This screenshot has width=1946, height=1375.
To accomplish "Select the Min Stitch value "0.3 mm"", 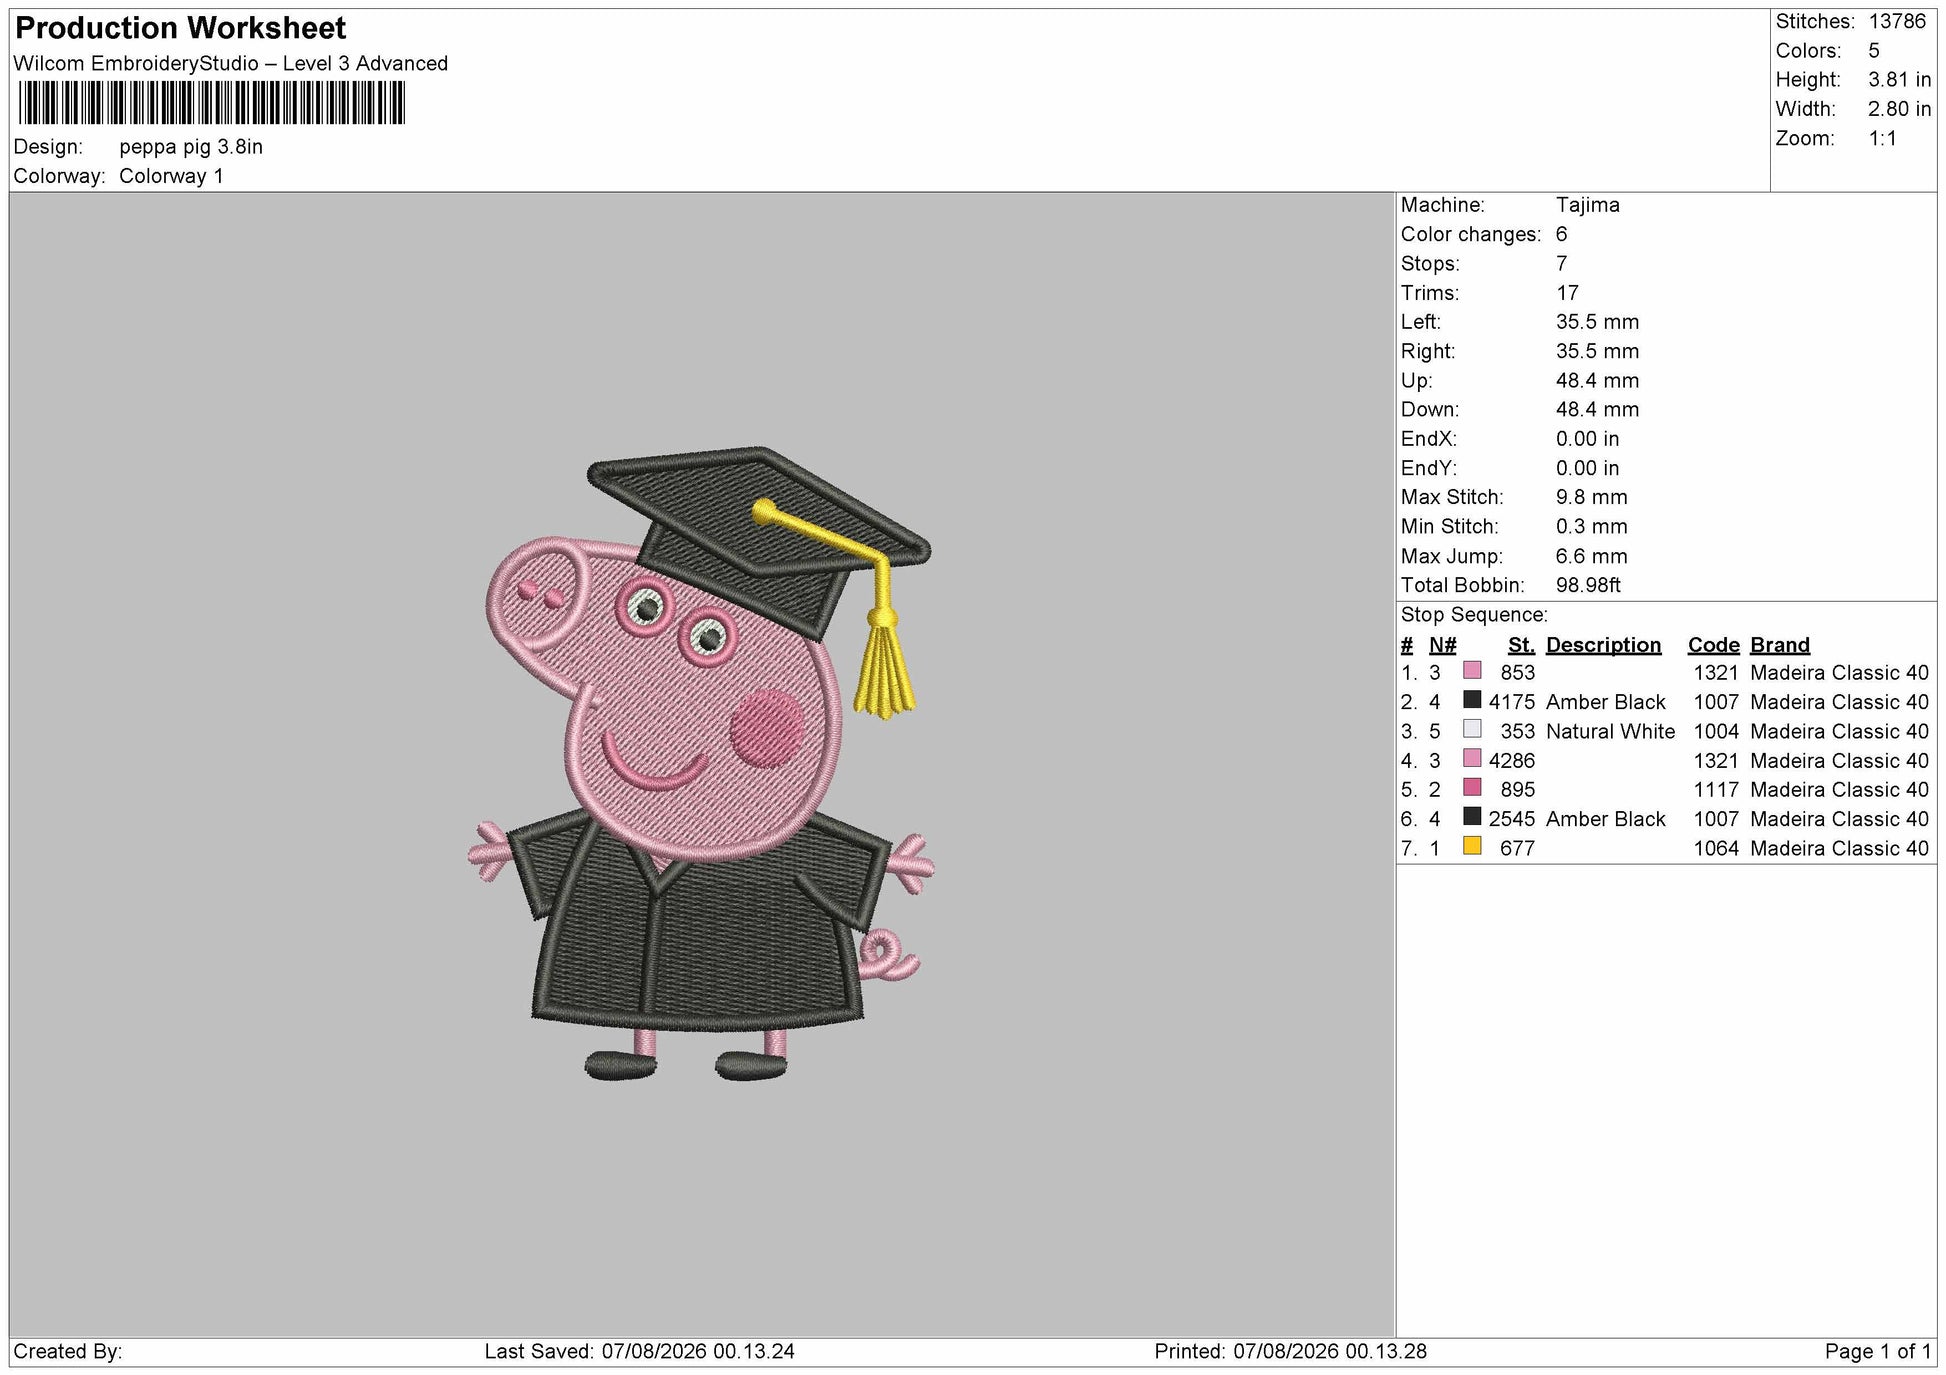I will [x=1592, y=526].
